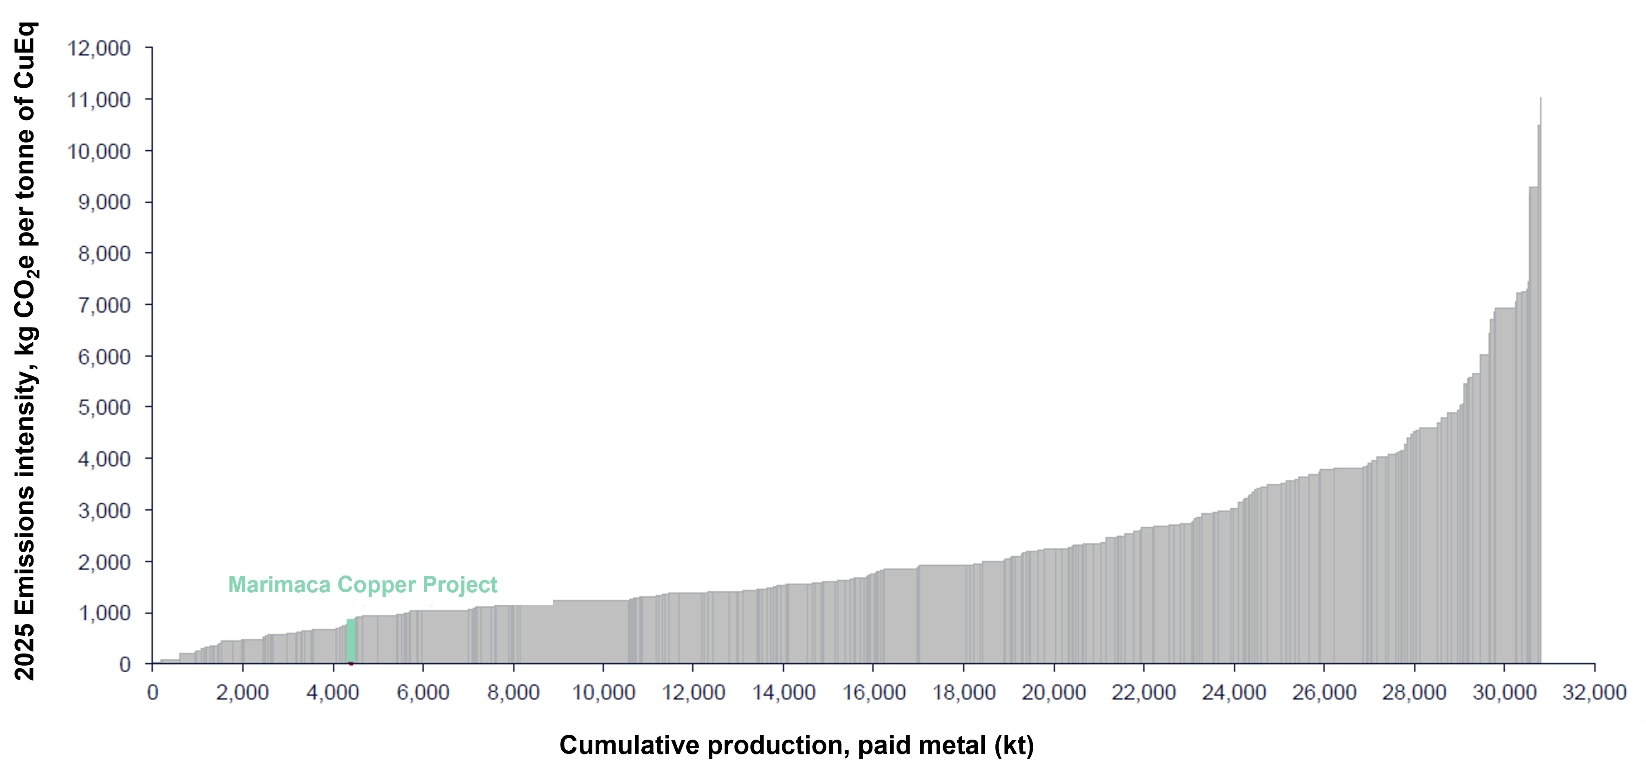Click the Marimaca Copper Project label

[362, 585]
